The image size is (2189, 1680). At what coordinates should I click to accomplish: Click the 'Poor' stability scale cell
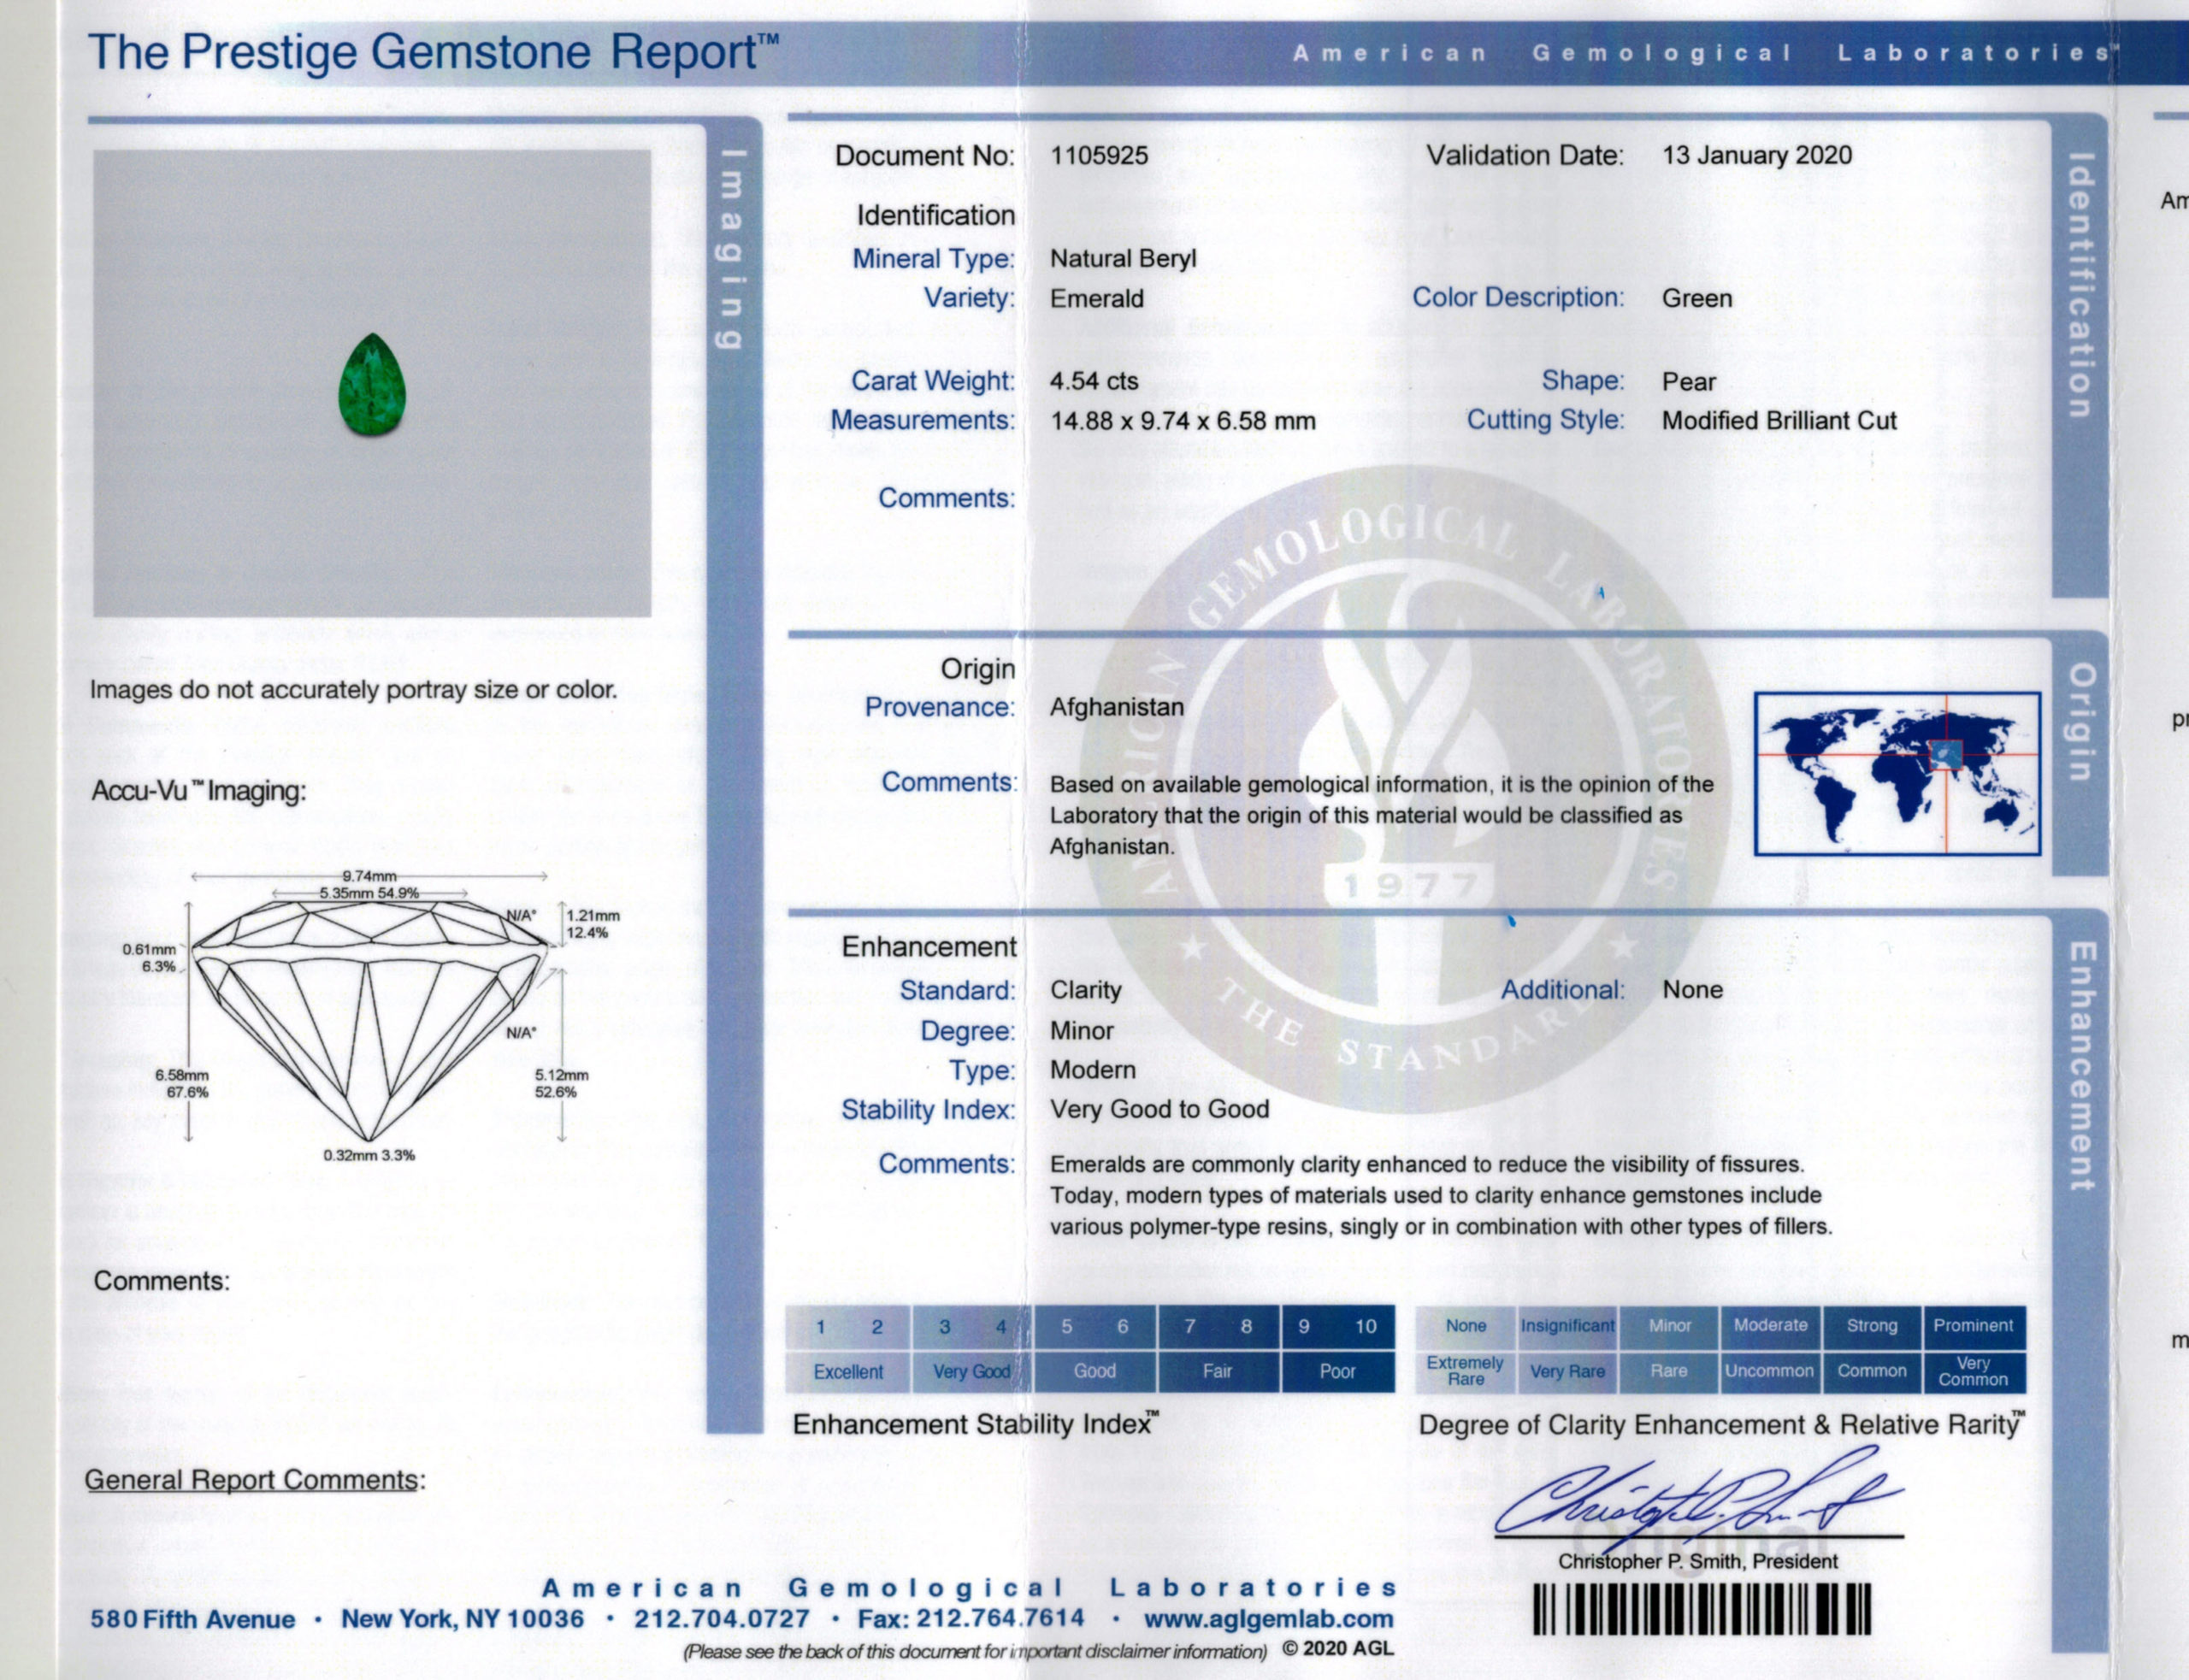1337,1371
